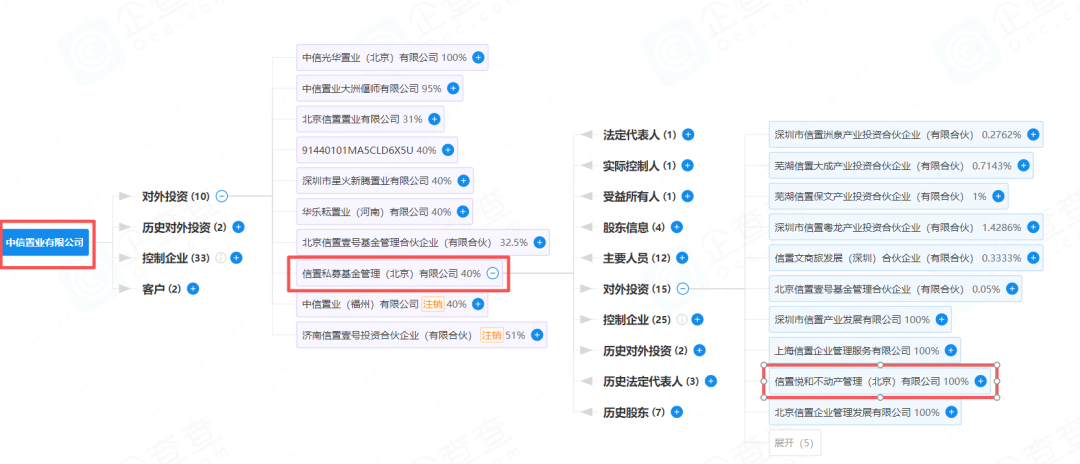Select 历史股东 (7) label
The image size is (1080, 464).
tap(634, 412)
